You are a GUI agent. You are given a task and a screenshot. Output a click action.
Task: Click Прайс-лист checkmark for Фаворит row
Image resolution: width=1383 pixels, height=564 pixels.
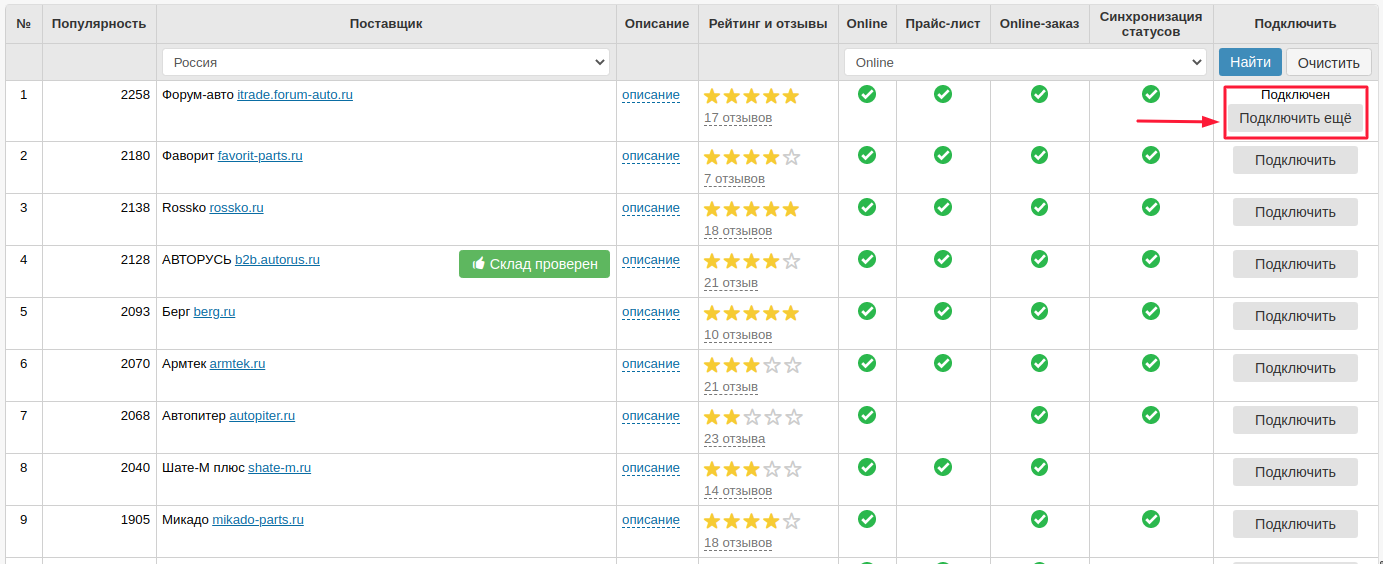point(943,155)
